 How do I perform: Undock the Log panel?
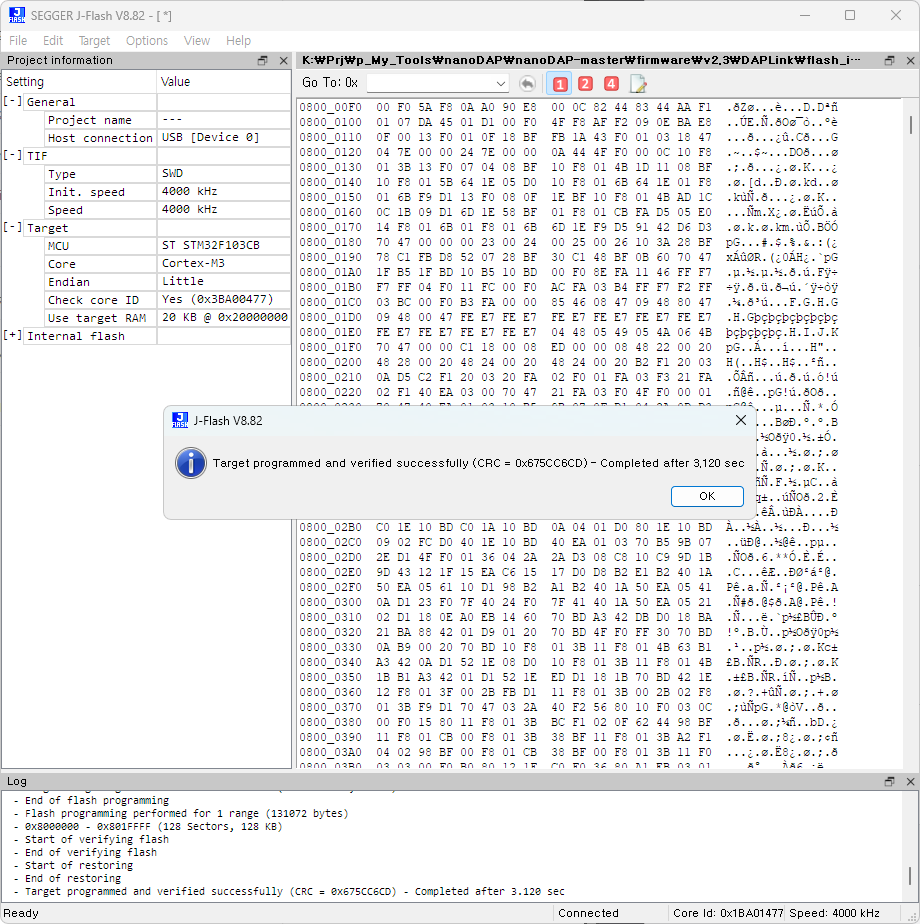[889, 781]
